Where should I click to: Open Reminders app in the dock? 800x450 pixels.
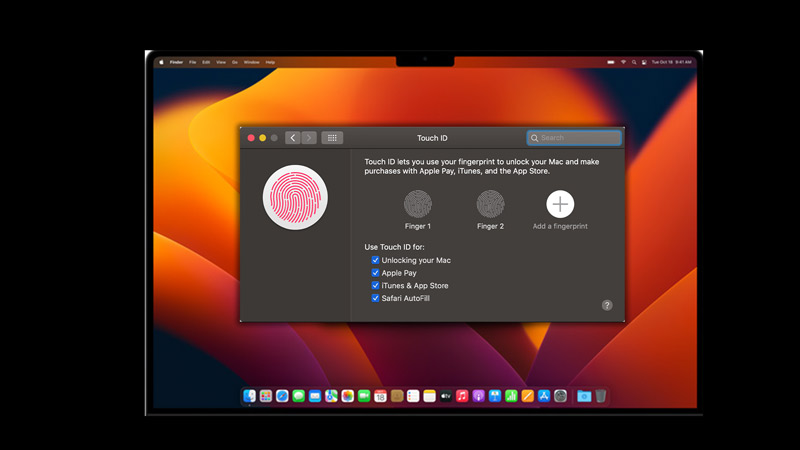point(413,396)
